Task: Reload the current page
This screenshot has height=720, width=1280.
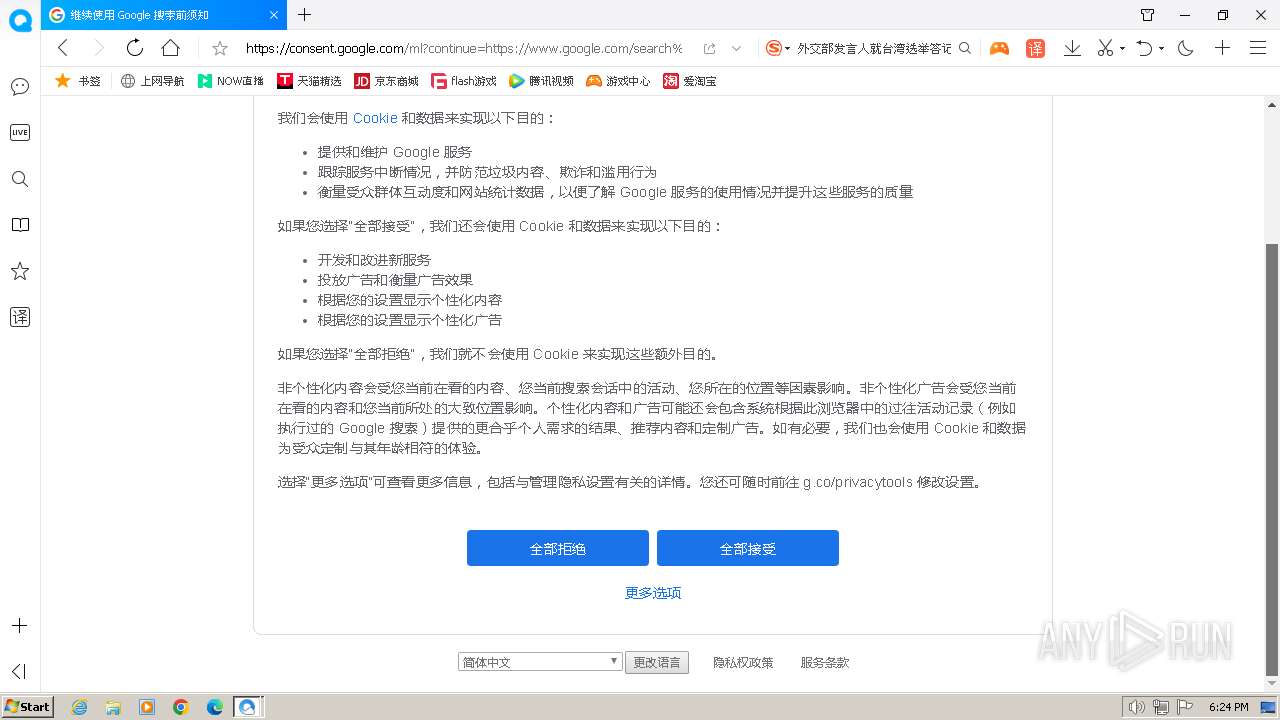Action: tap(134, 48)
